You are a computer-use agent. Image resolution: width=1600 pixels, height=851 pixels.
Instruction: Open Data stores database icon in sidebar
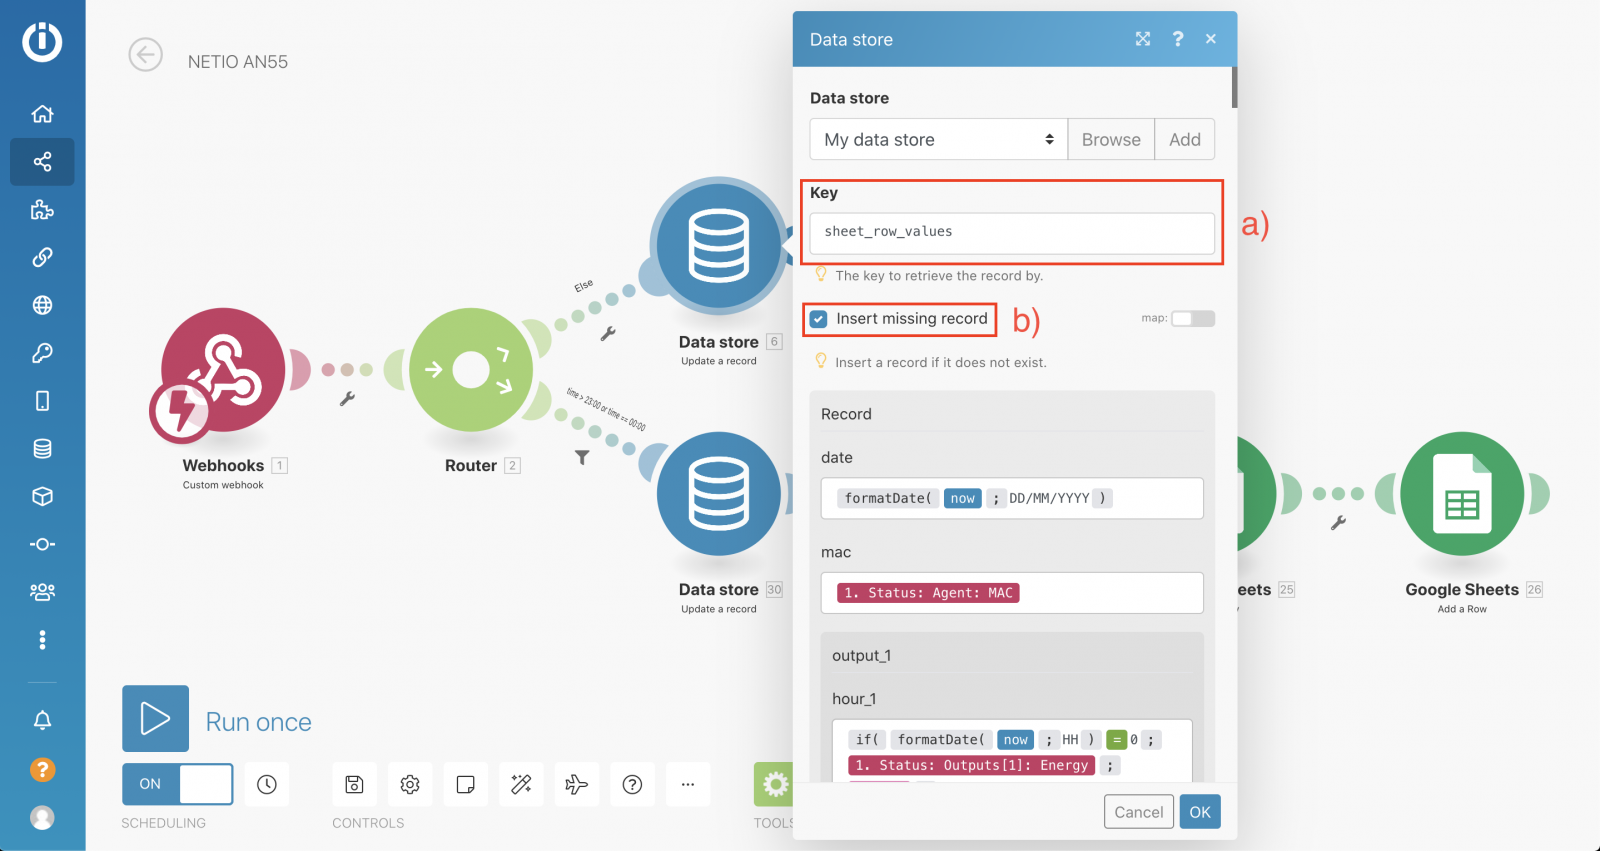coord(42,449)
